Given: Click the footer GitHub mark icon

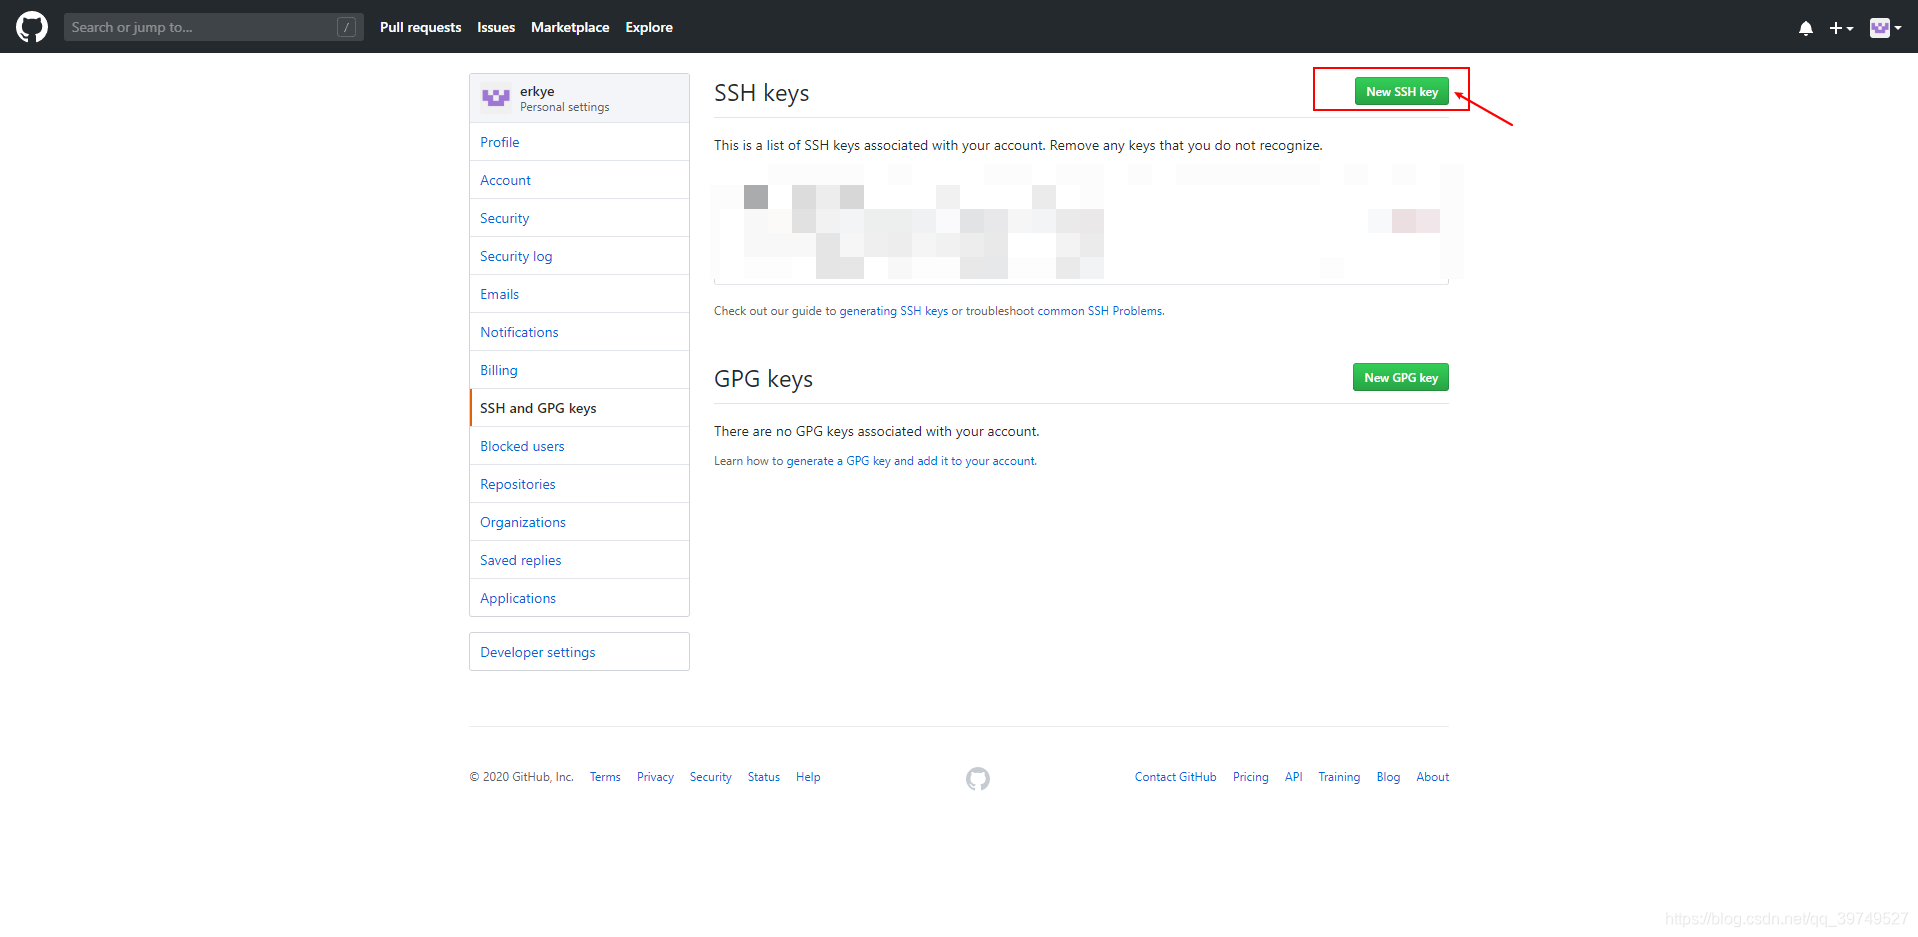Looking at the screenshot, I should tap(978, 778).
